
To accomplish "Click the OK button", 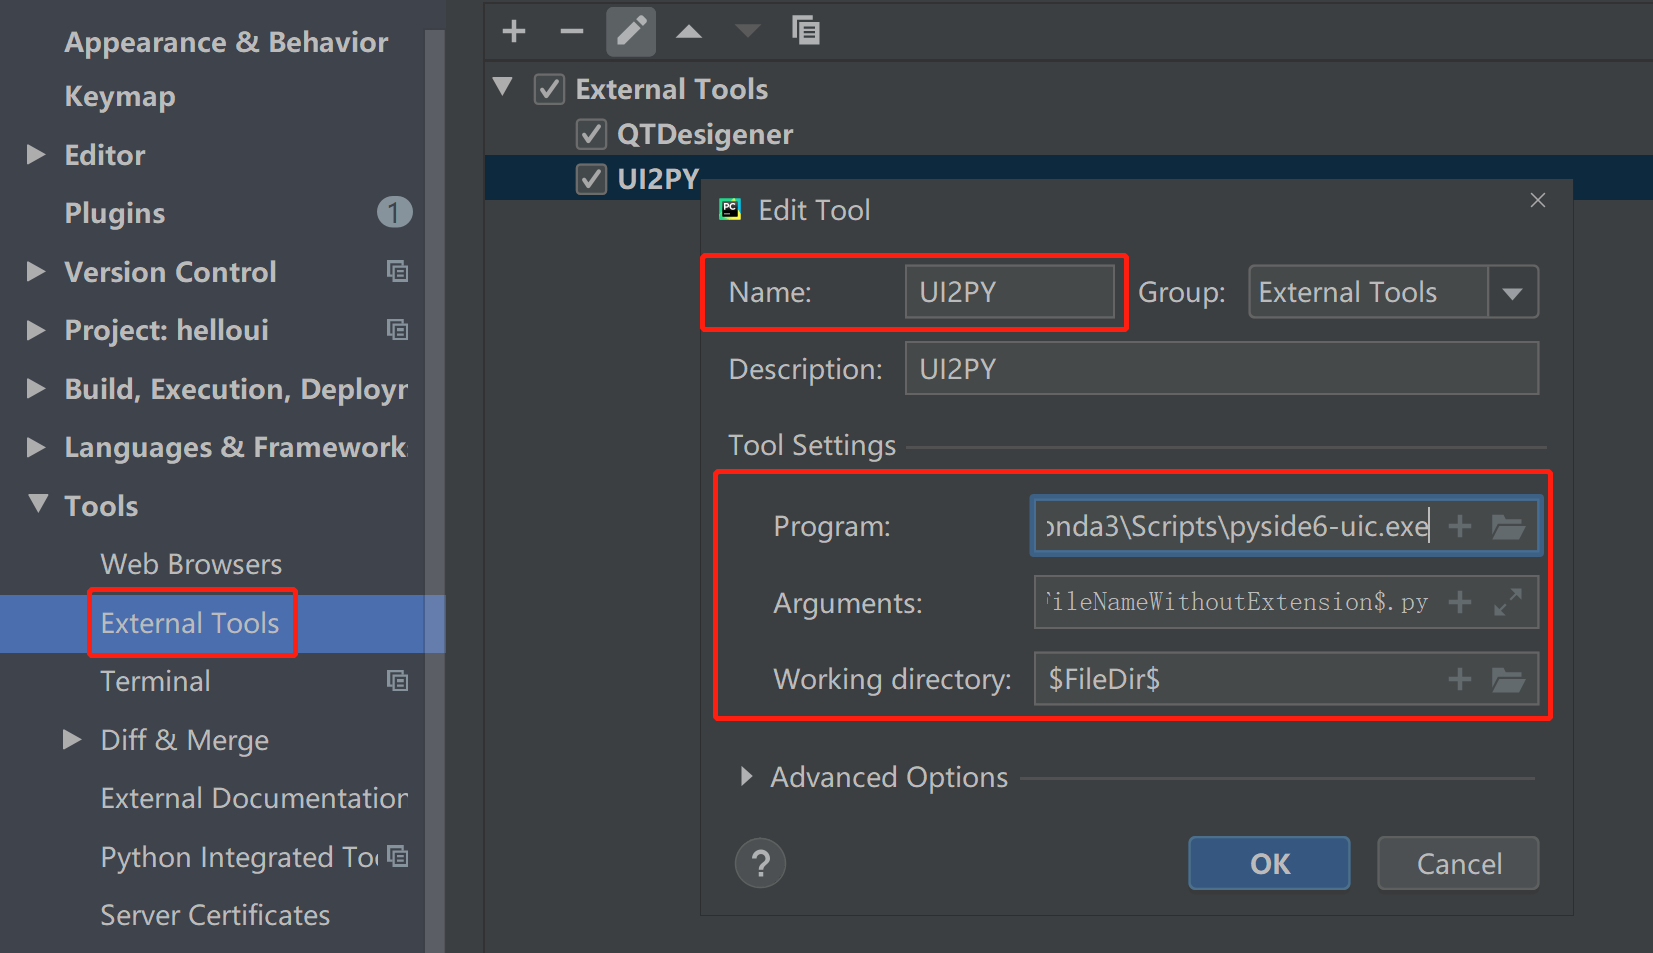I will click(x=1269, y=863).
